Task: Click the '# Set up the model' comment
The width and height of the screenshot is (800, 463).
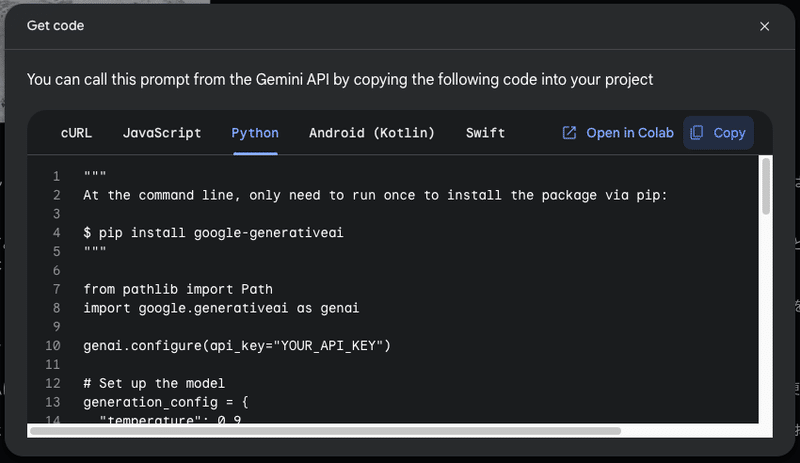Action: [154, 383]
